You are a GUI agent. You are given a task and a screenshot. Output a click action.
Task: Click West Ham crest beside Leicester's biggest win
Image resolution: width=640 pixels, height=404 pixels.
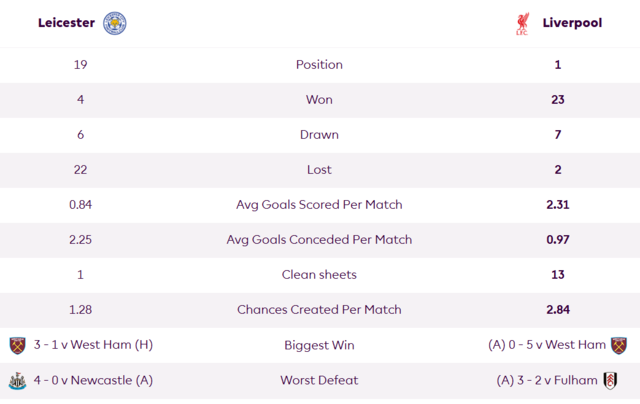18,345
